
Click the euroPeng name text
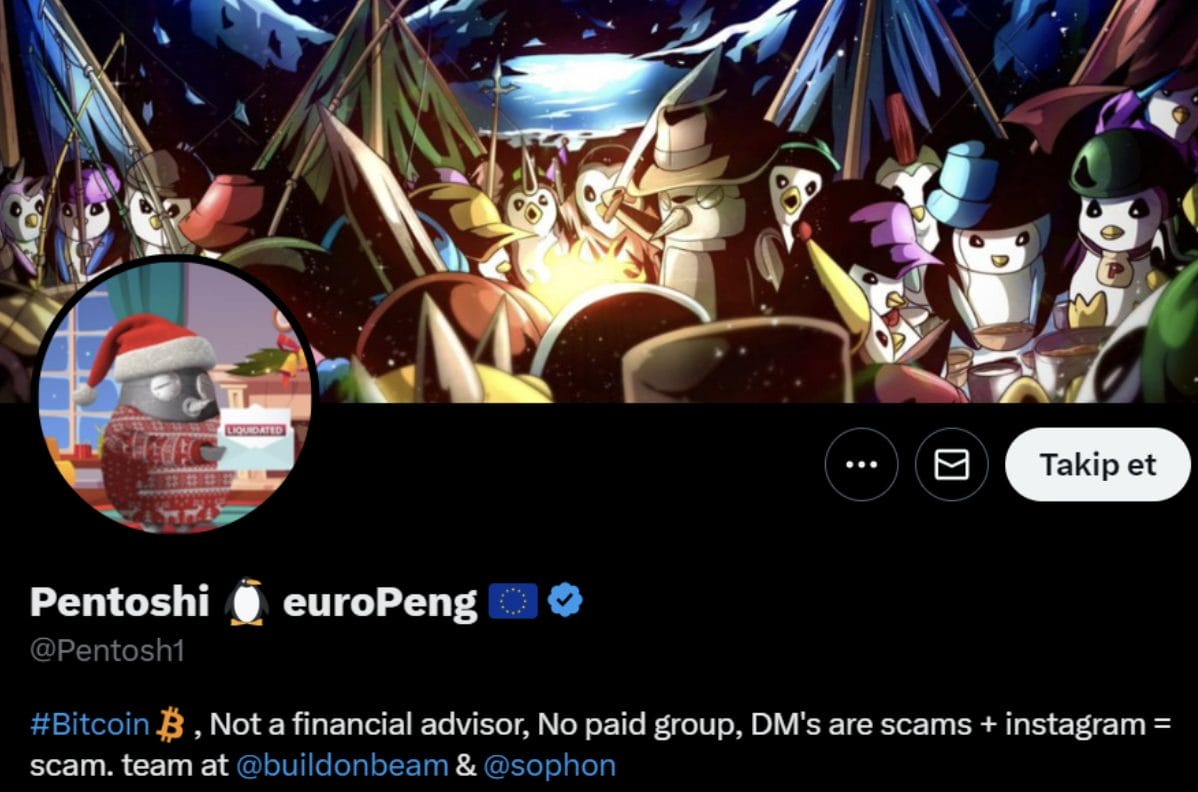point(380,603)
